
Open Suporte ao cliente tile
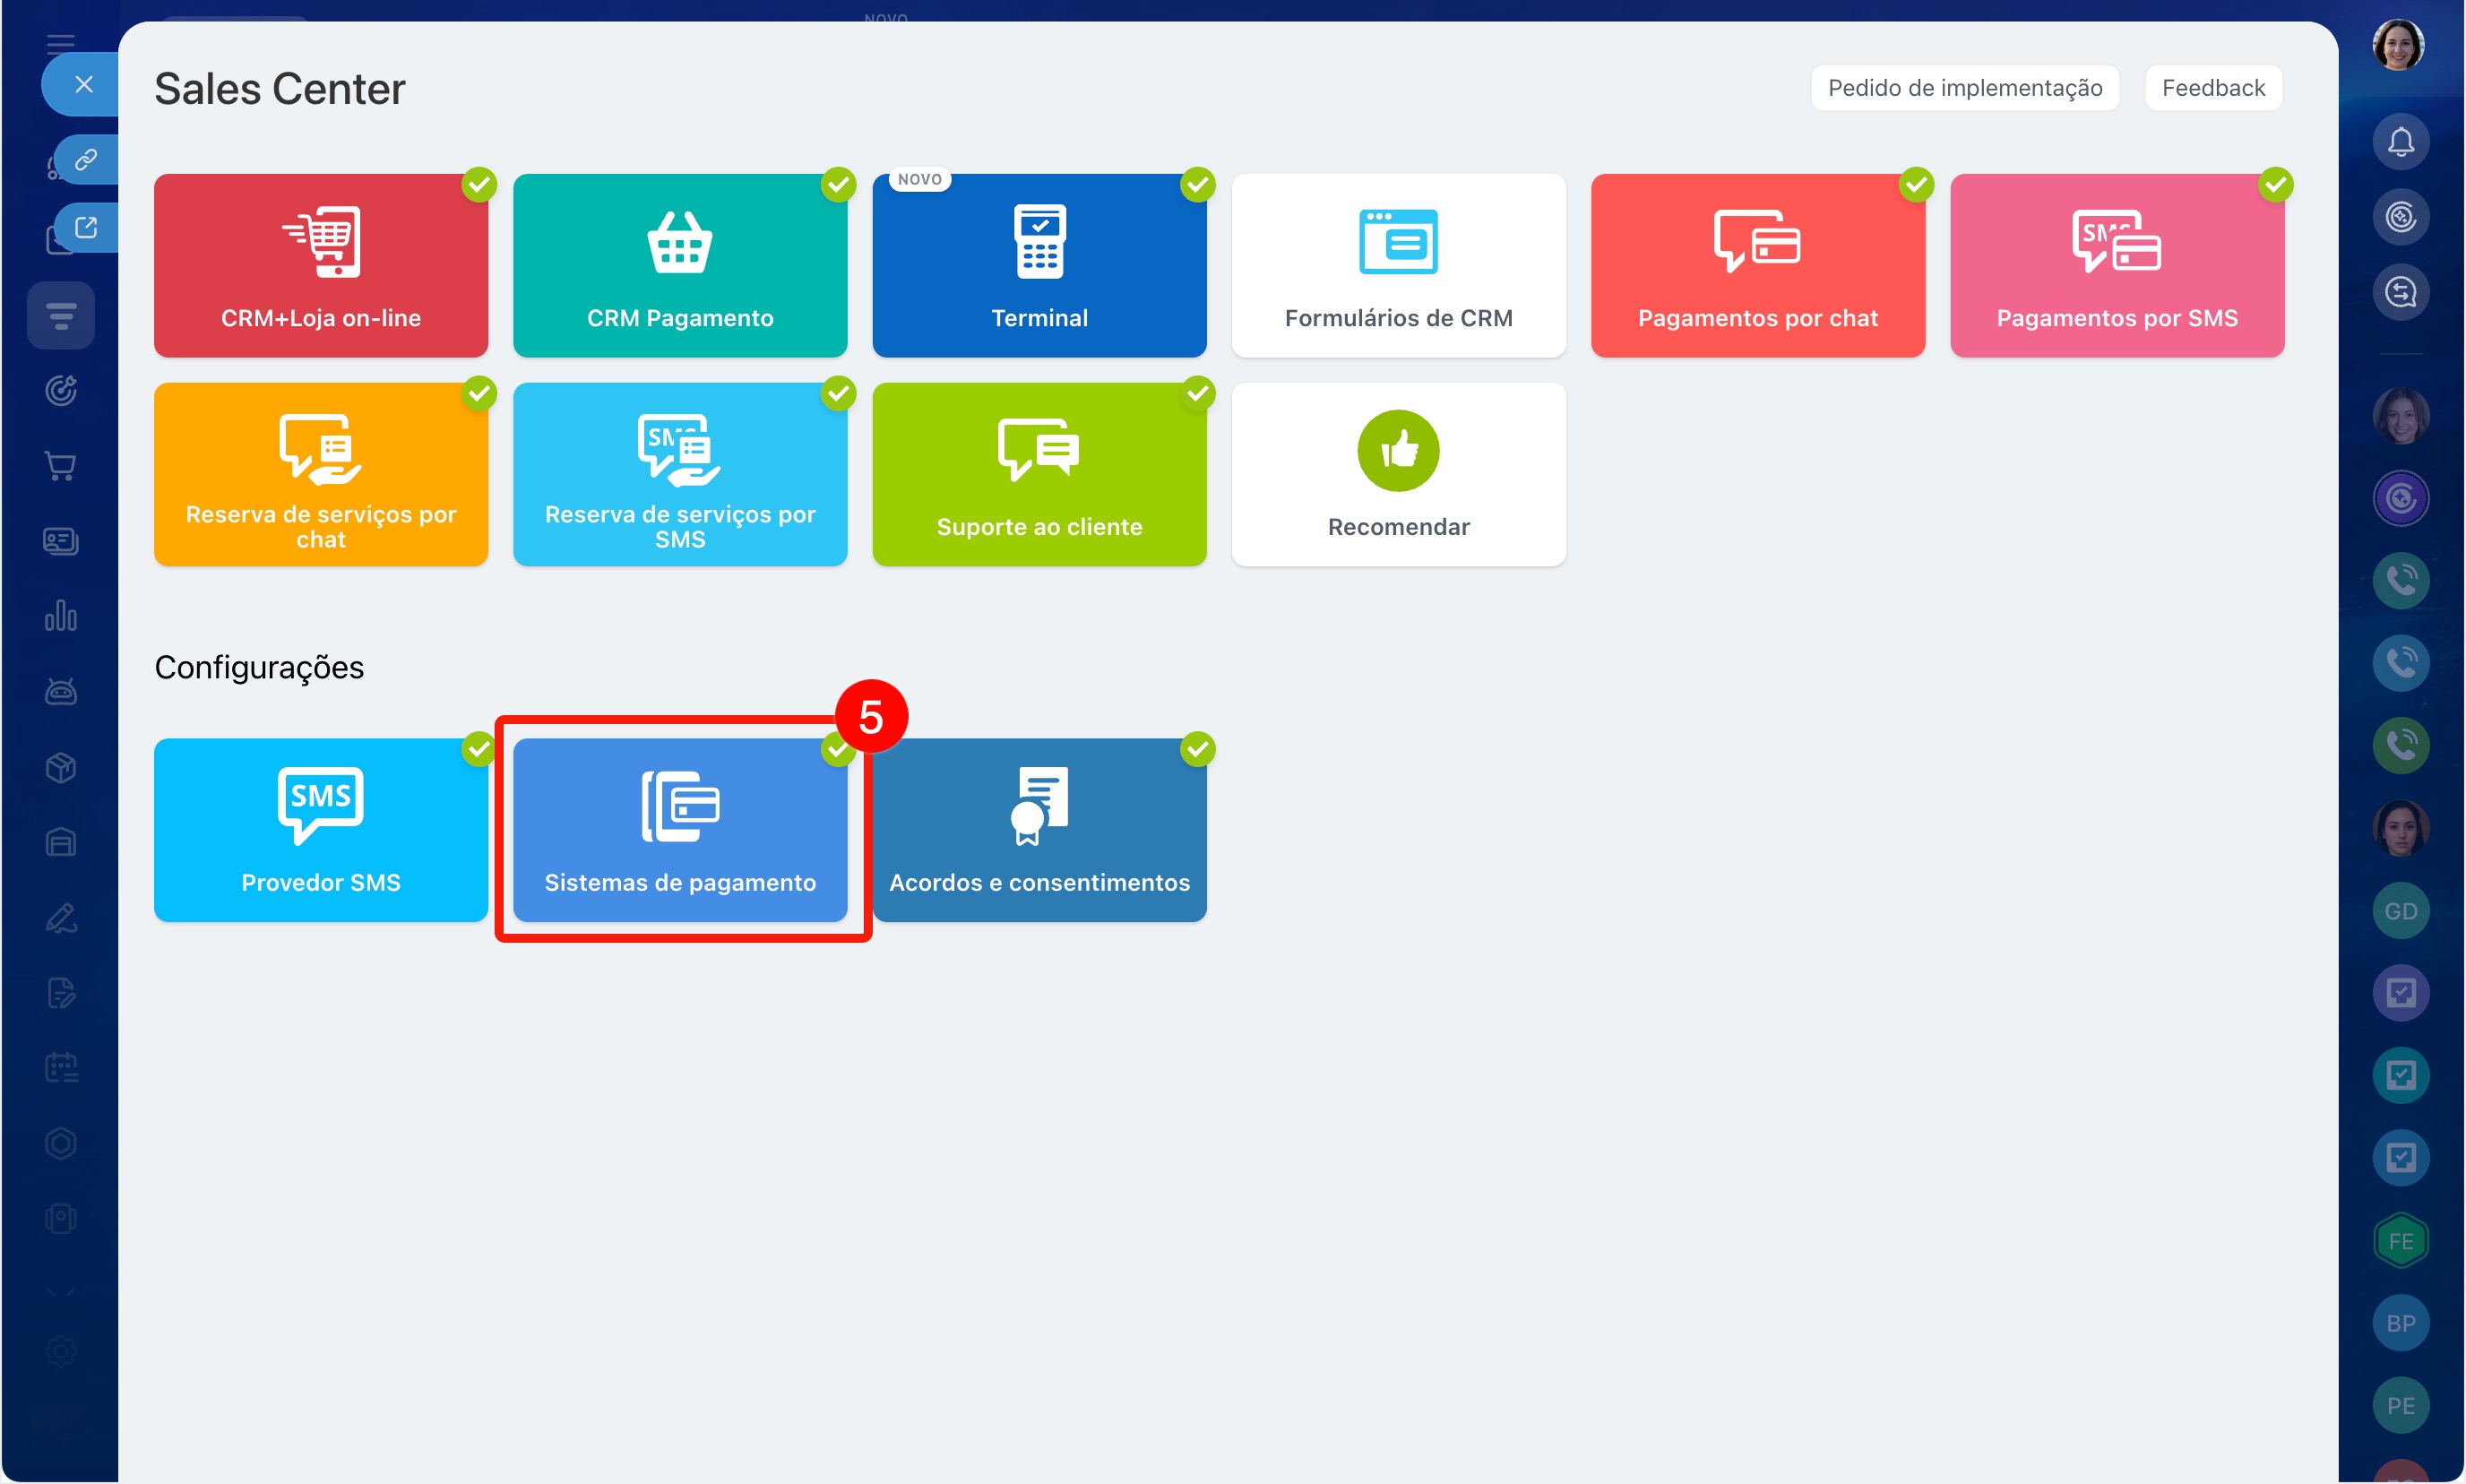point(1039,474)
